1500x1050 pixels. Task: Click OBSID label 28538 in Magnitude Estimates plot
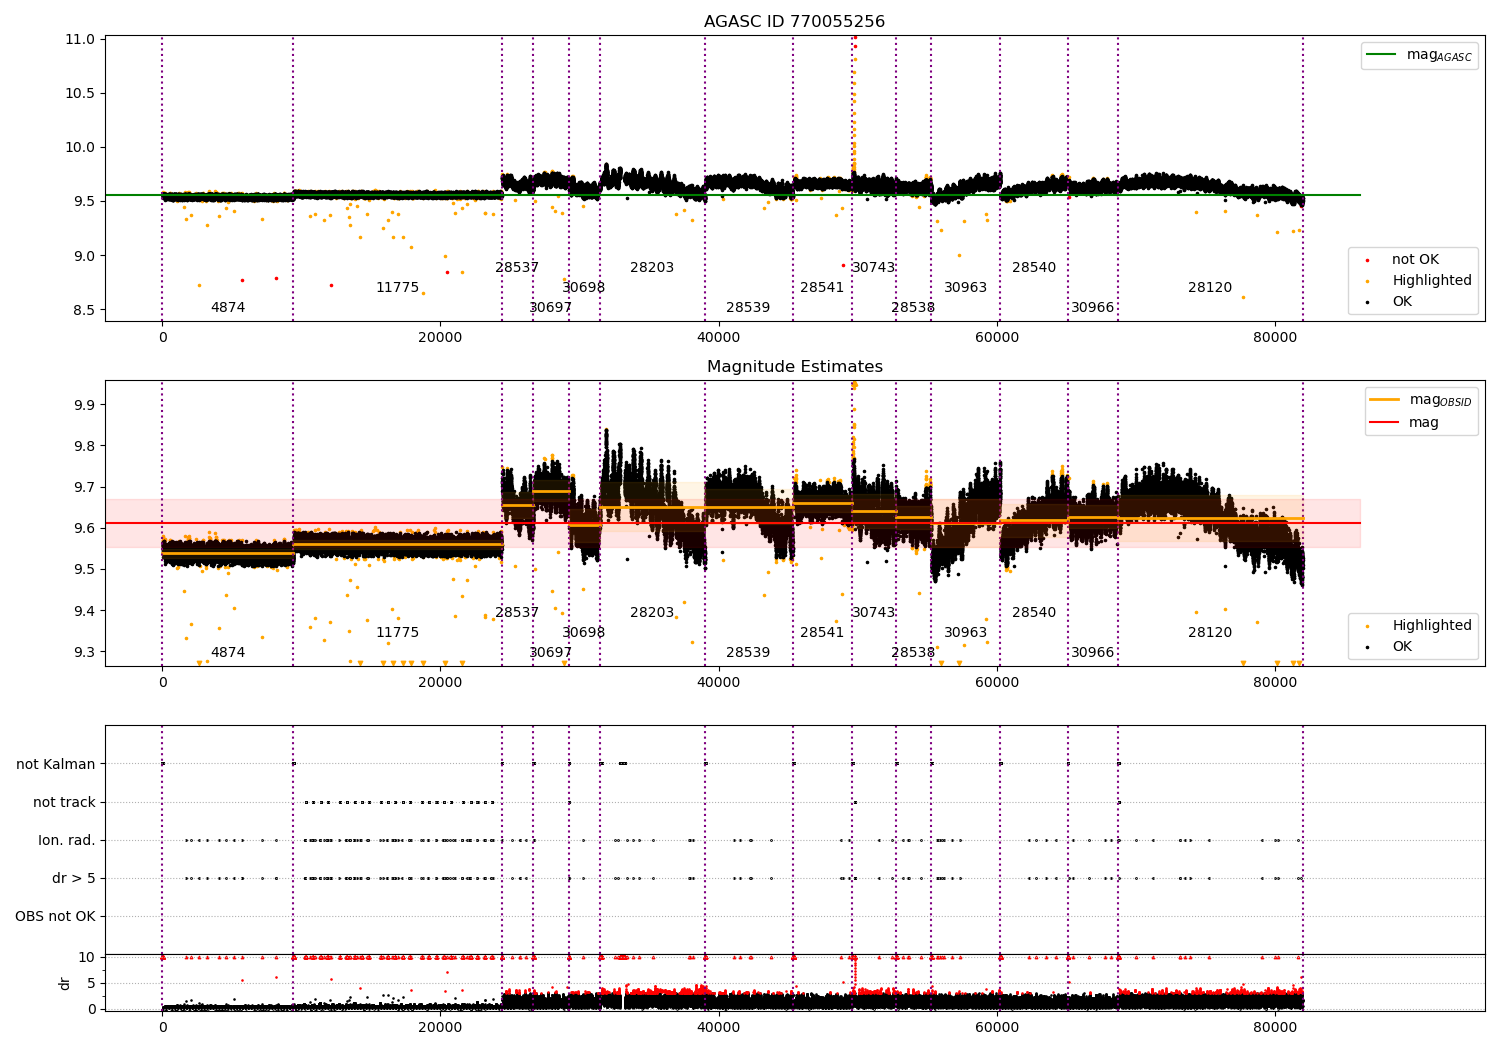[x=913, y=652]
